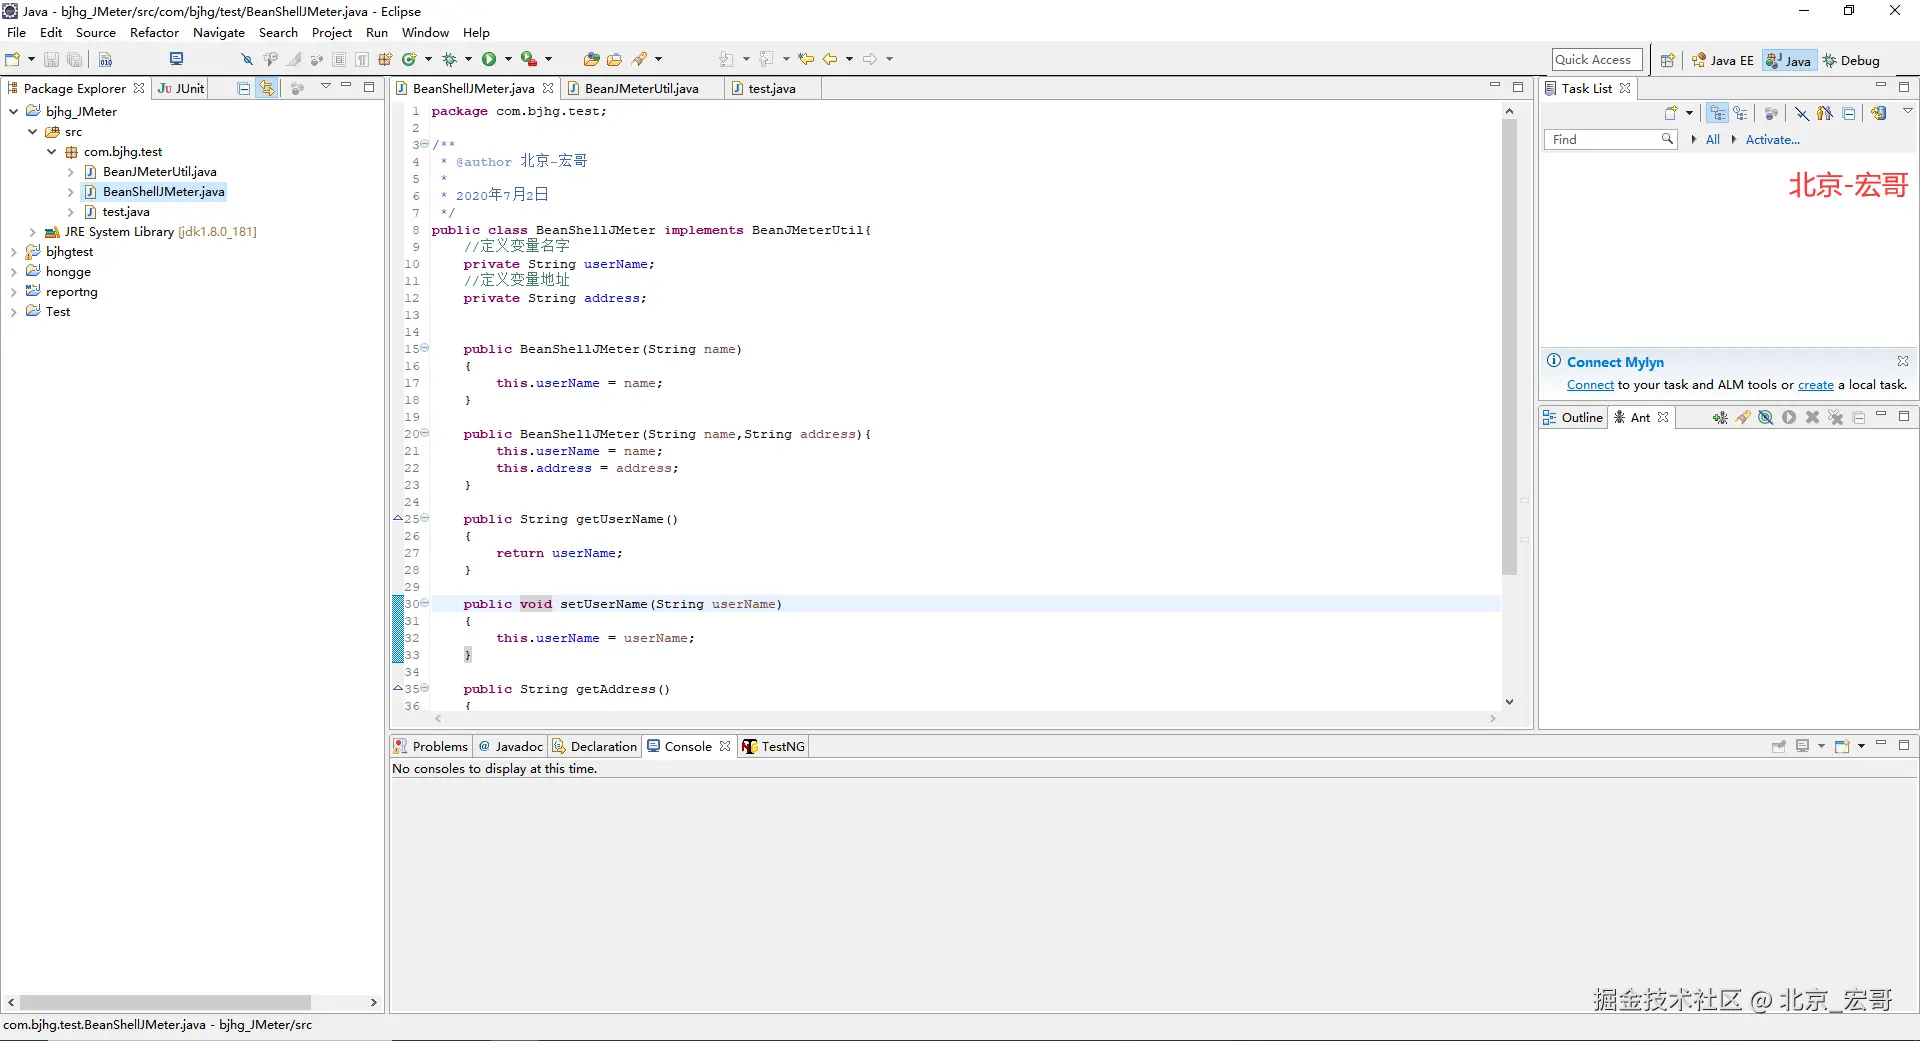Toggle Show Only My Tasks in Task List
The height and width of the screenshot is (1041, 1920).
tap(1825, 113)
